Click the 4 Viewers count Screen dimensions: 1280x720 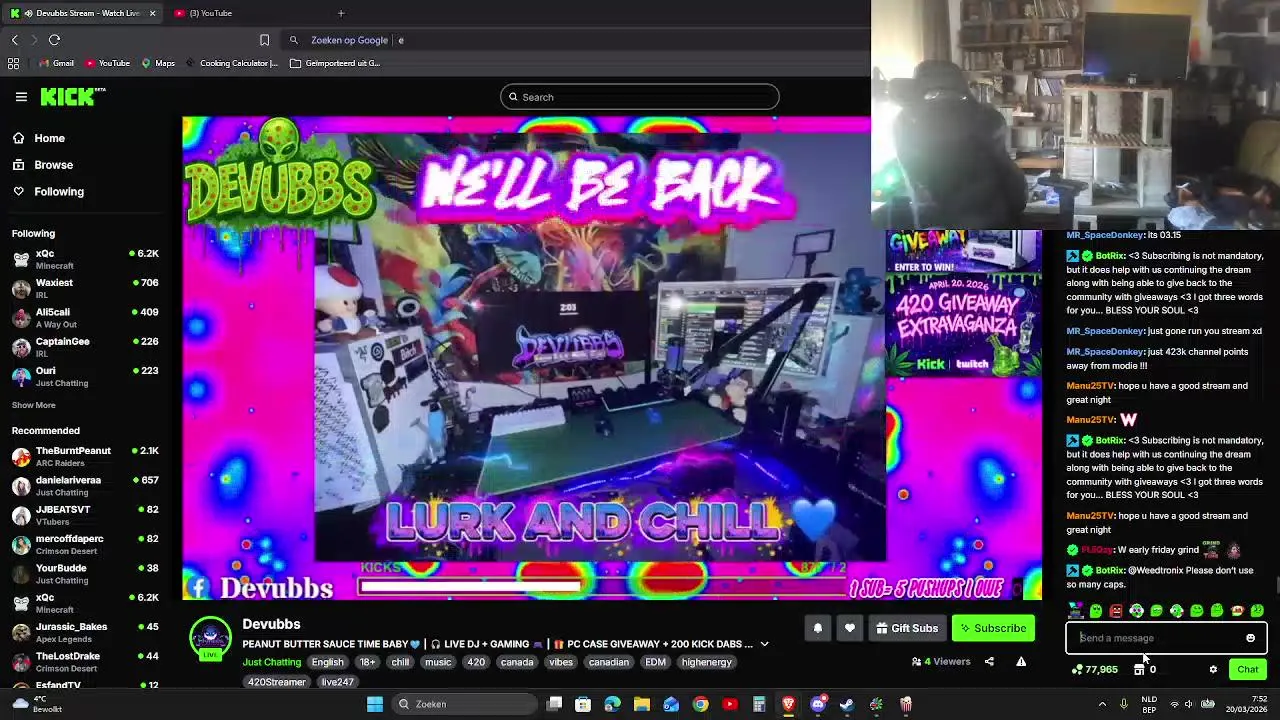click(941, 661)
